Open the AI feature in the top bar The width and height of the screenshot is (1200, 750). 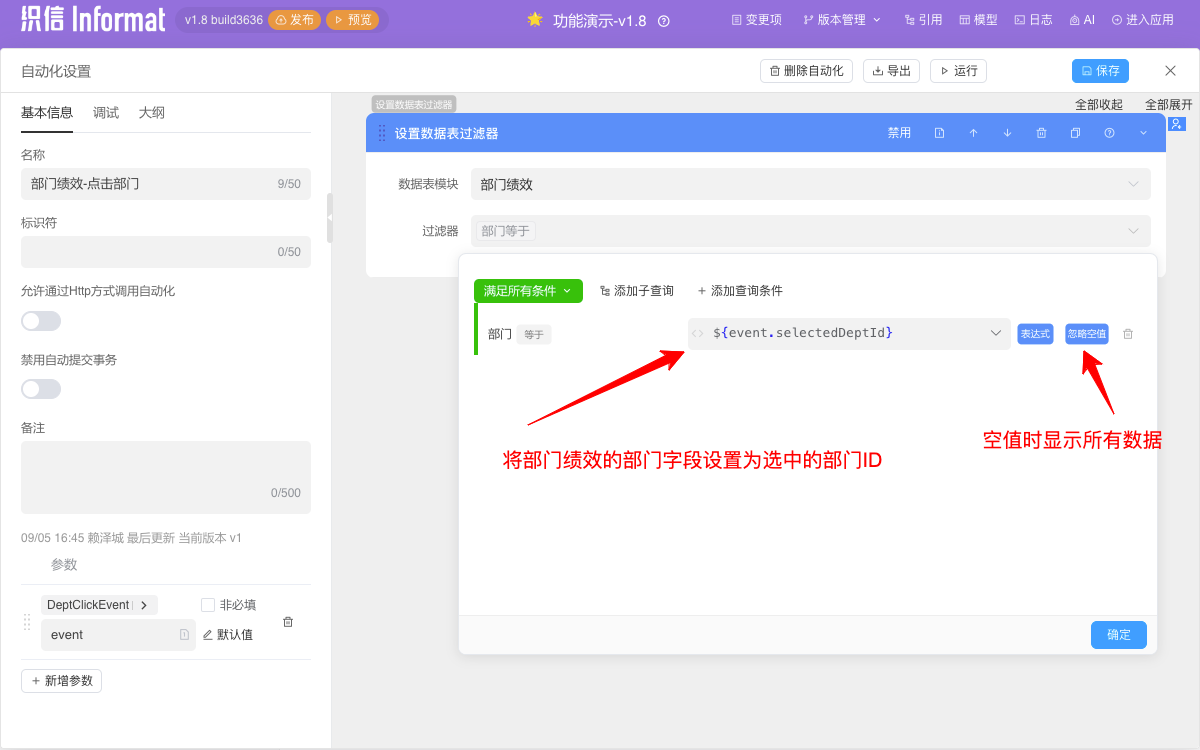[1081, 18]
